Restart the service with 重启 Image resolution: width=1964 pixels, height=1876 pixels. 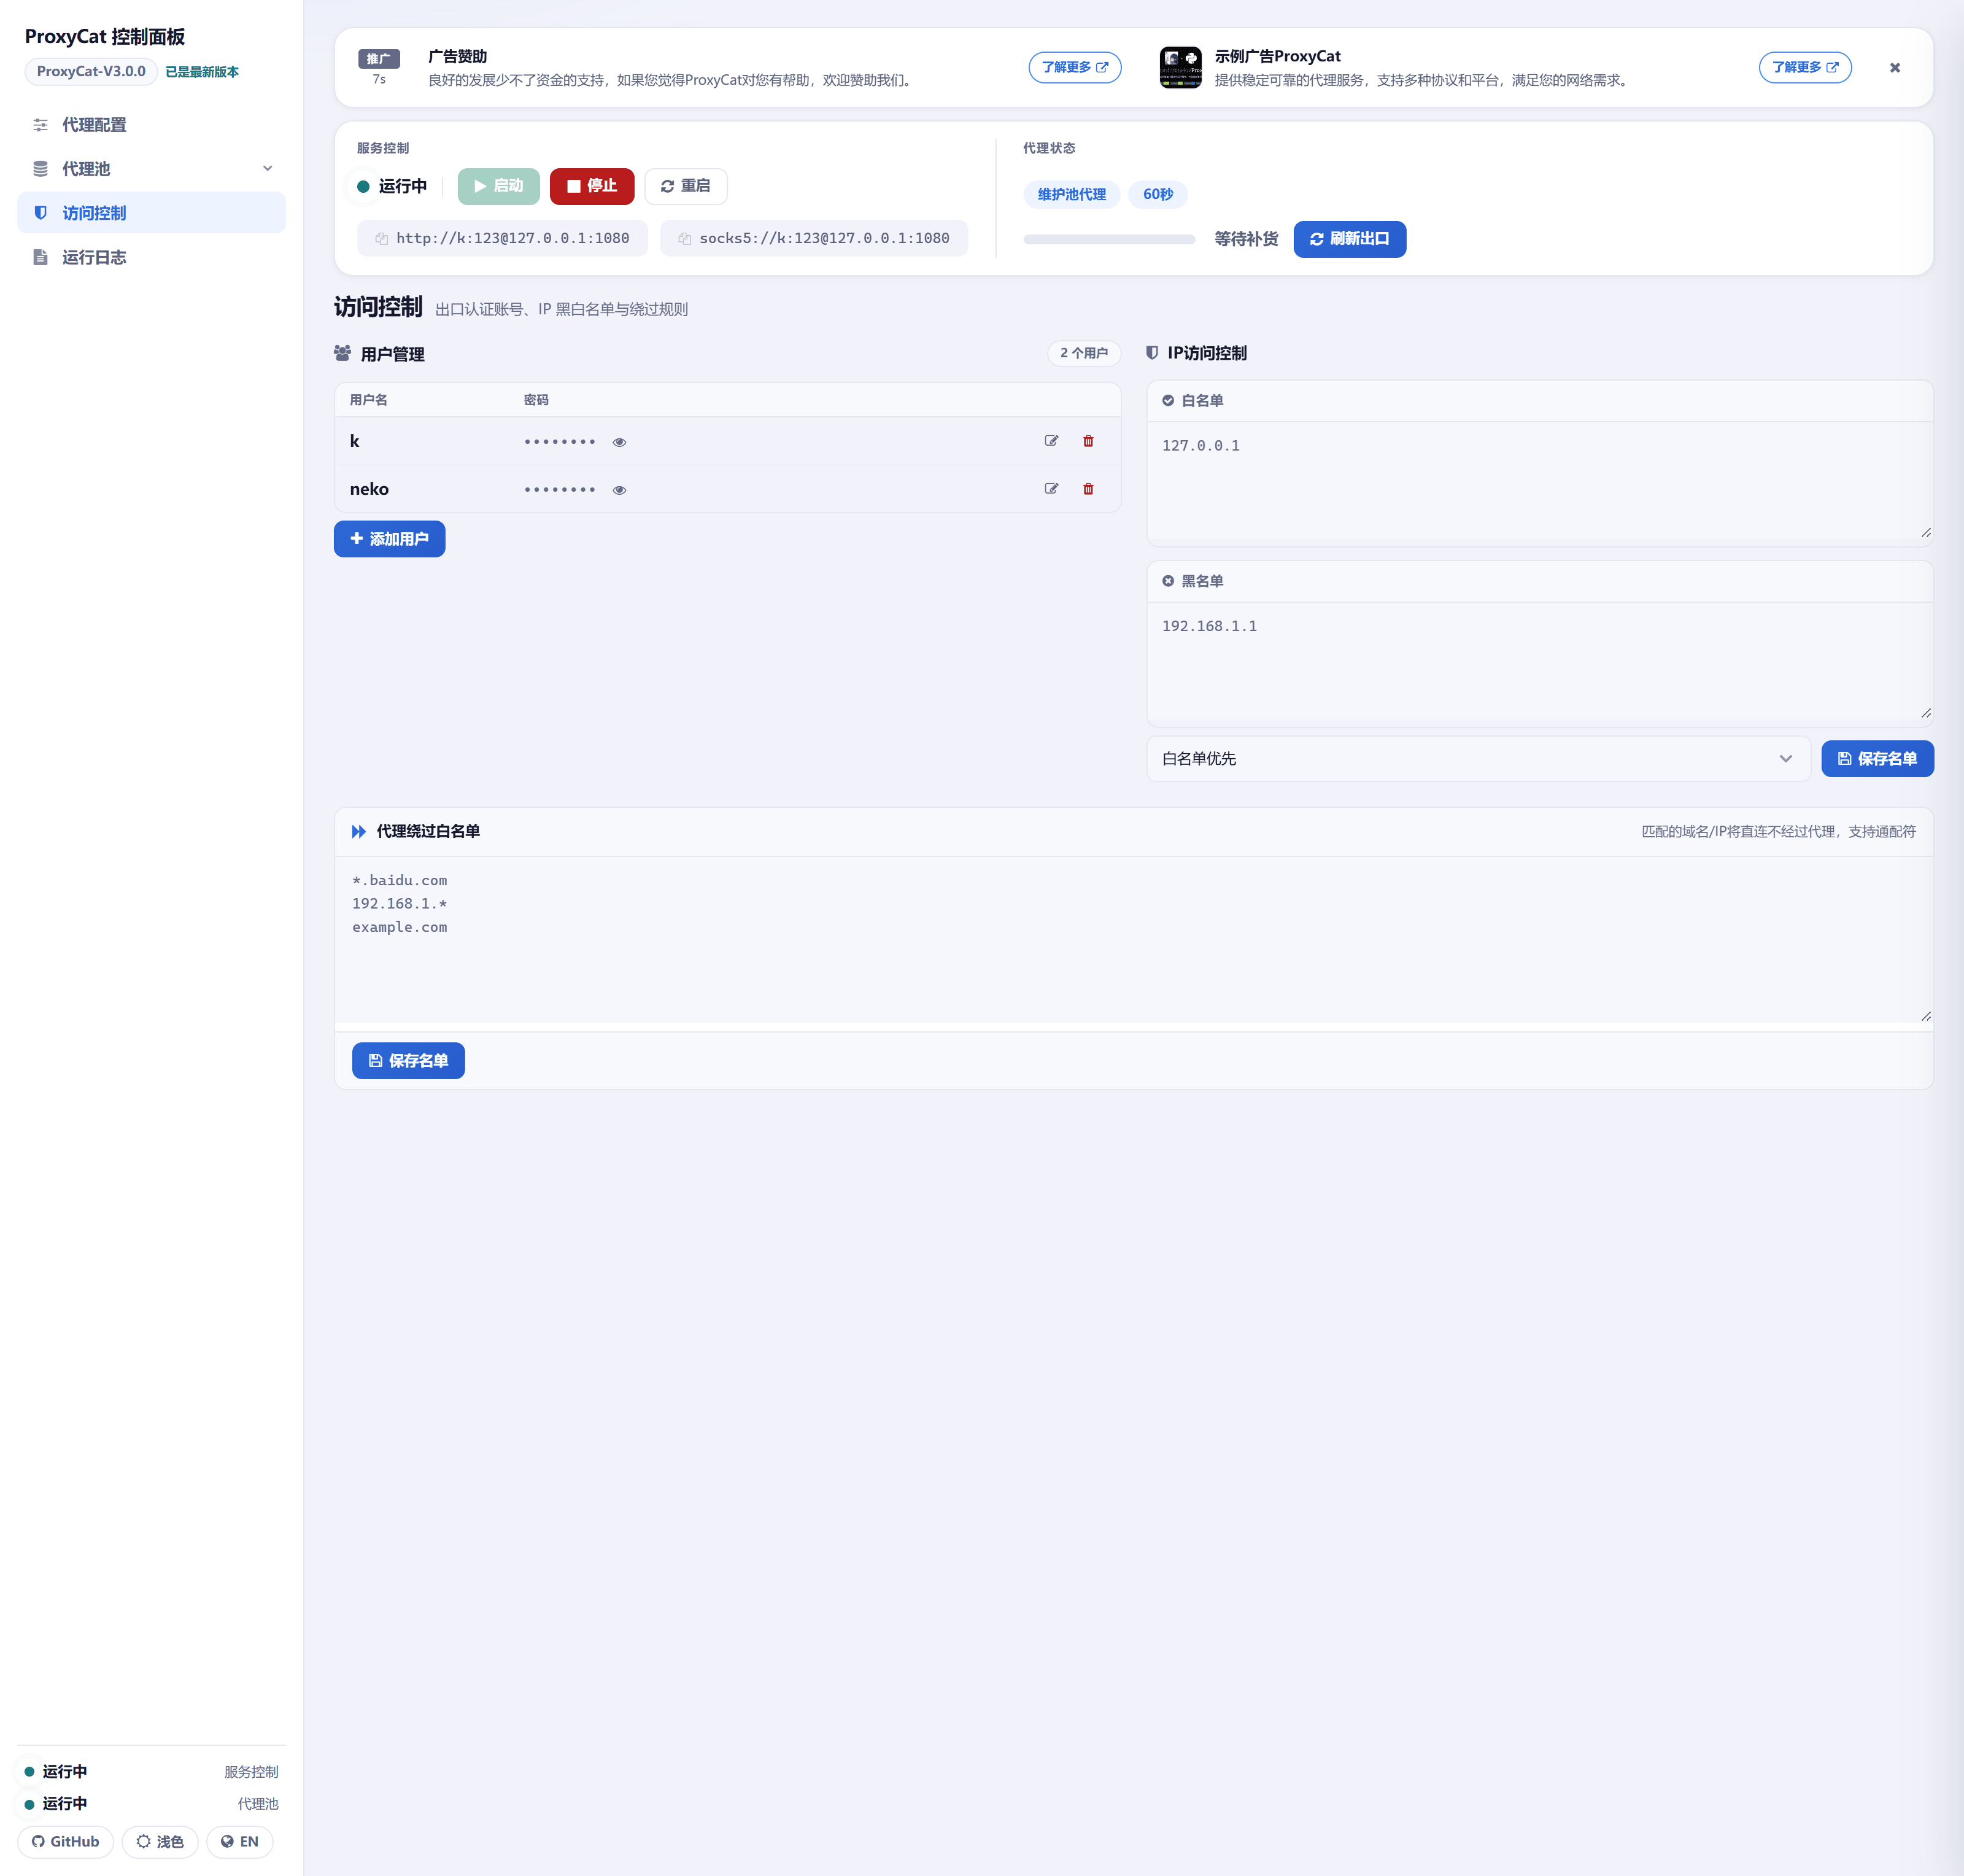[x=685, y=186]
